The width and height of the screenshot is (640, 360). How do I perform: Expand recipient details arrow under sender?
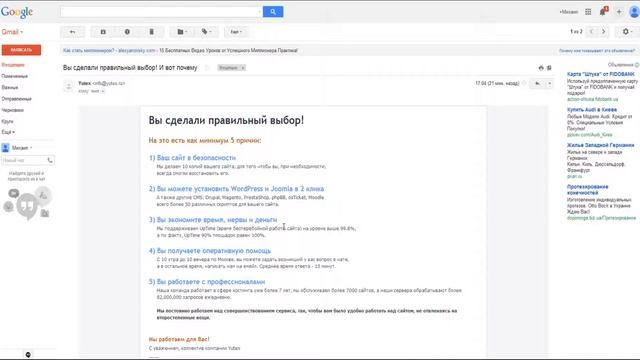[103, 91]
